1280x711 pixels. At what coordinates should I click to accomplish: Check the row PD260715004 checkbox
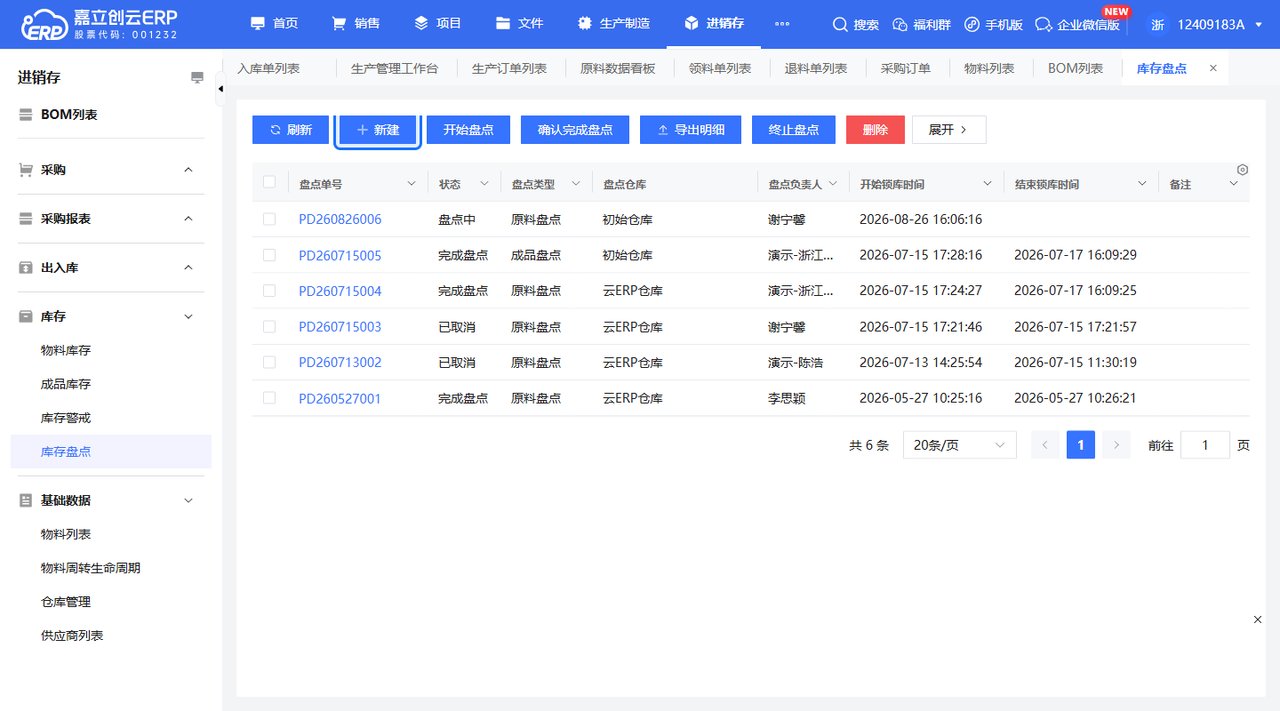coord(269,291)
